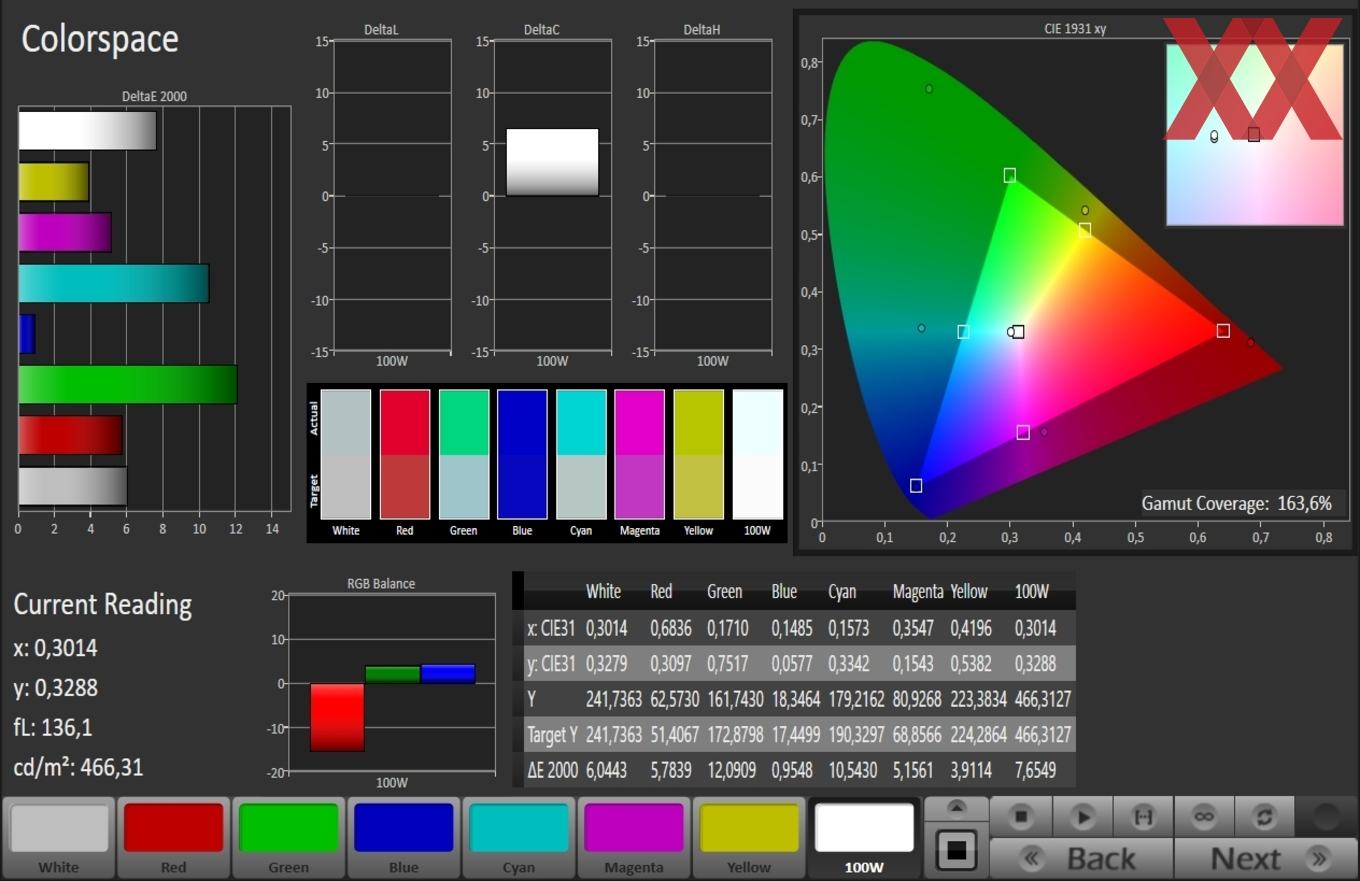Click the ΔE 2000 row label

553,771
